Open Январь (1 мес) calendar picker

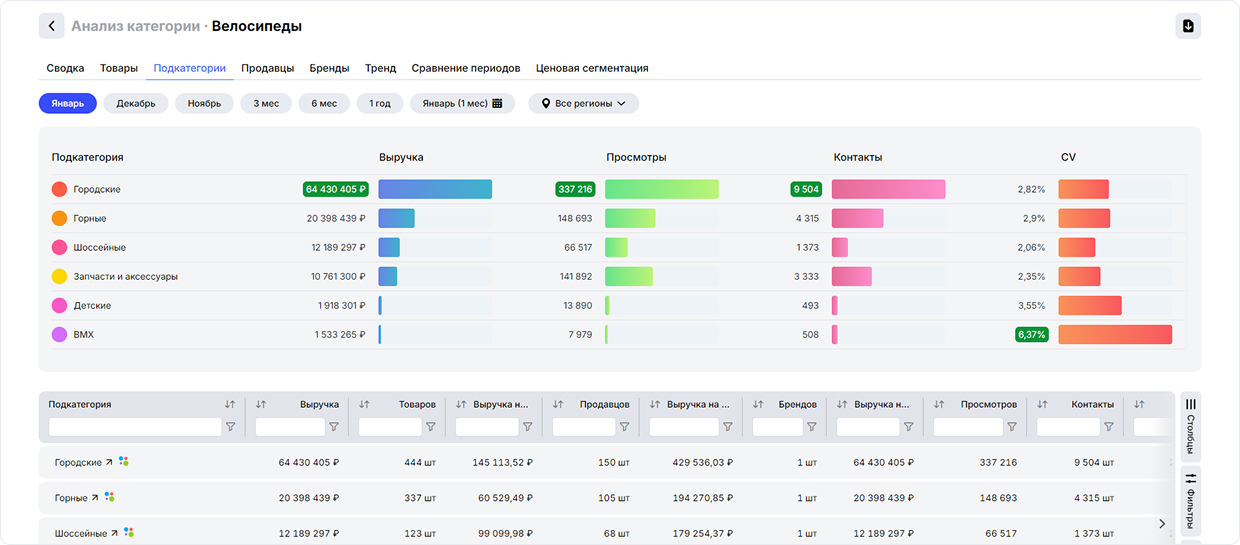[x=462, y=104]
